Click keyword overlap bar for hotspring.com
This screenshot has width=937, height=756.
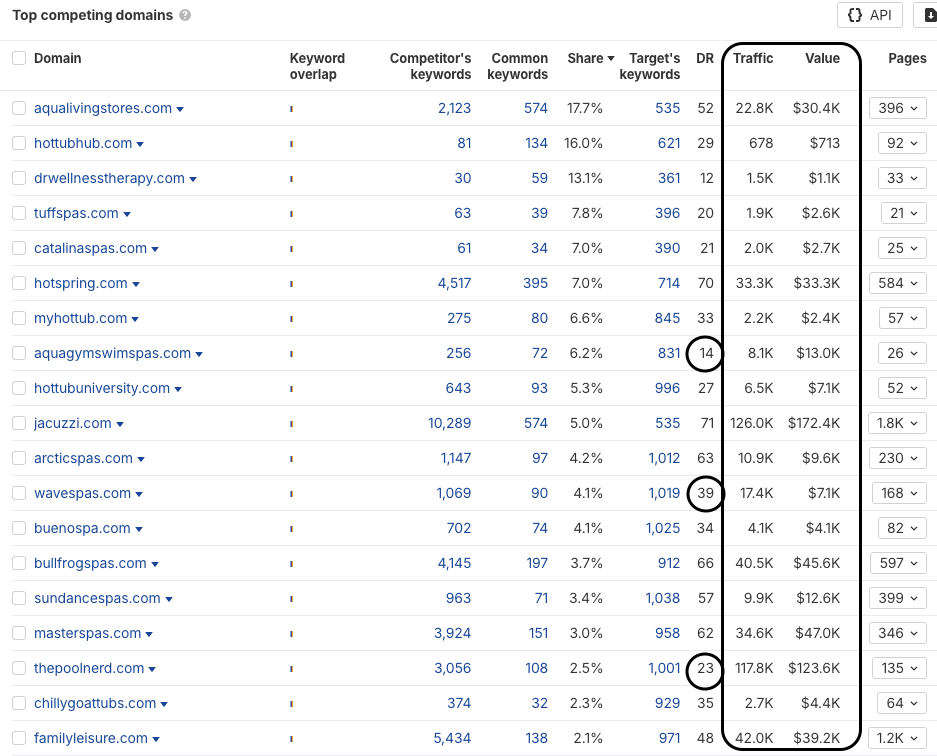point(292,284)
